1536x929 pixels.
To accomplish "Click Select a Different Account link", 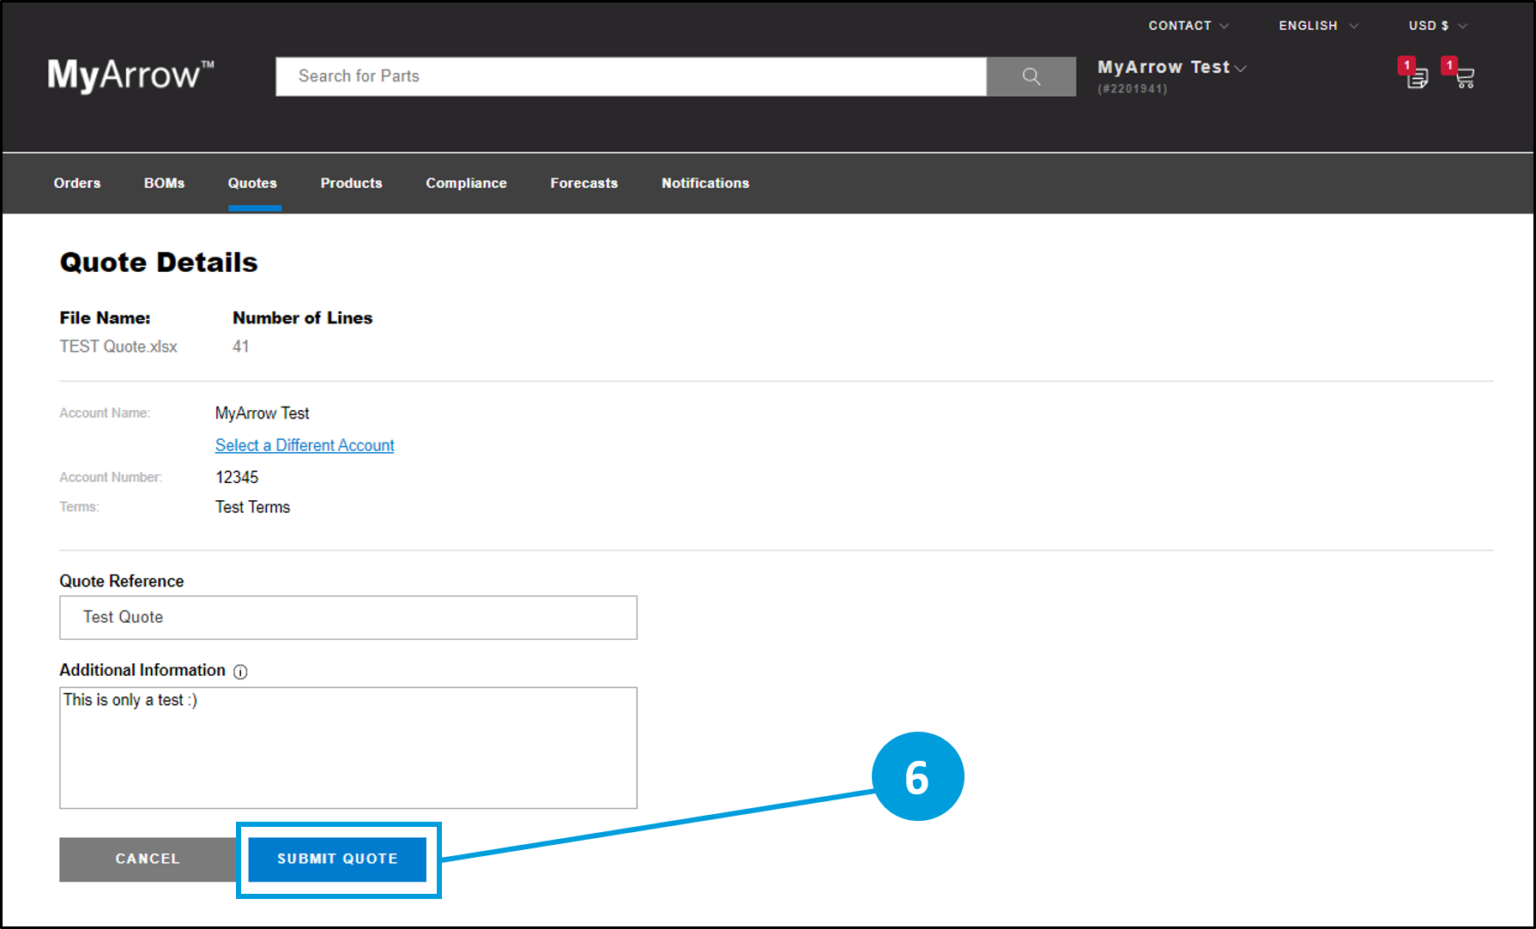I will pyautogui.click(x=304, y=445).
